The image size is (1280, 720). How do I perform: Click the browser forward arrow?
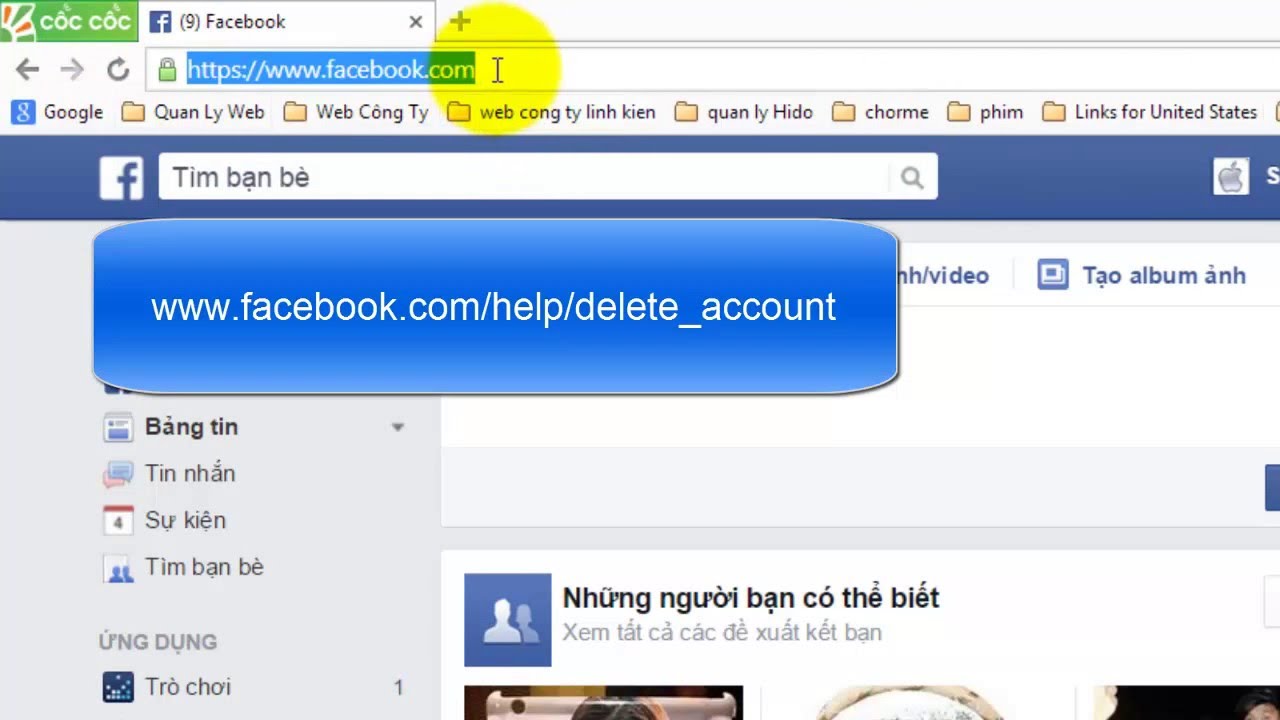click(x=72, y=69)
